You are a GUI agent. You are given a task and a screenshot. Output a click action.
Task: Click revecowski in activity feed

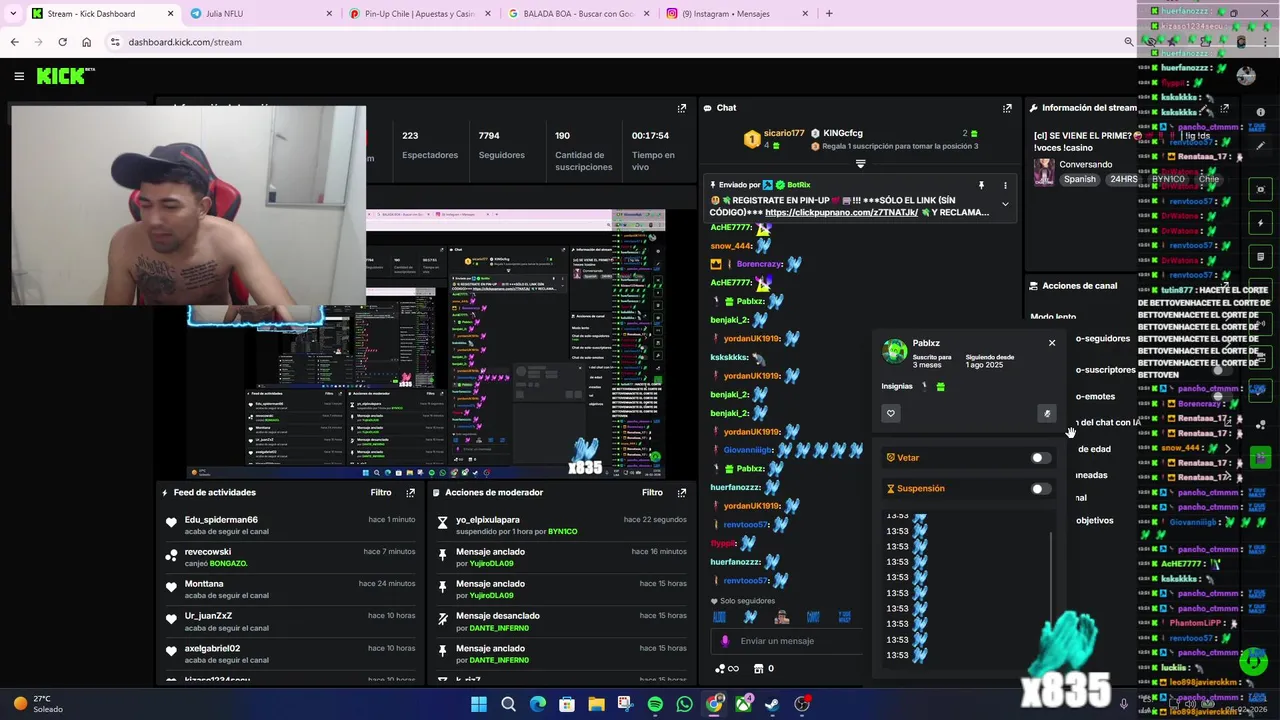pyautogui.click(x=208, y=552)
